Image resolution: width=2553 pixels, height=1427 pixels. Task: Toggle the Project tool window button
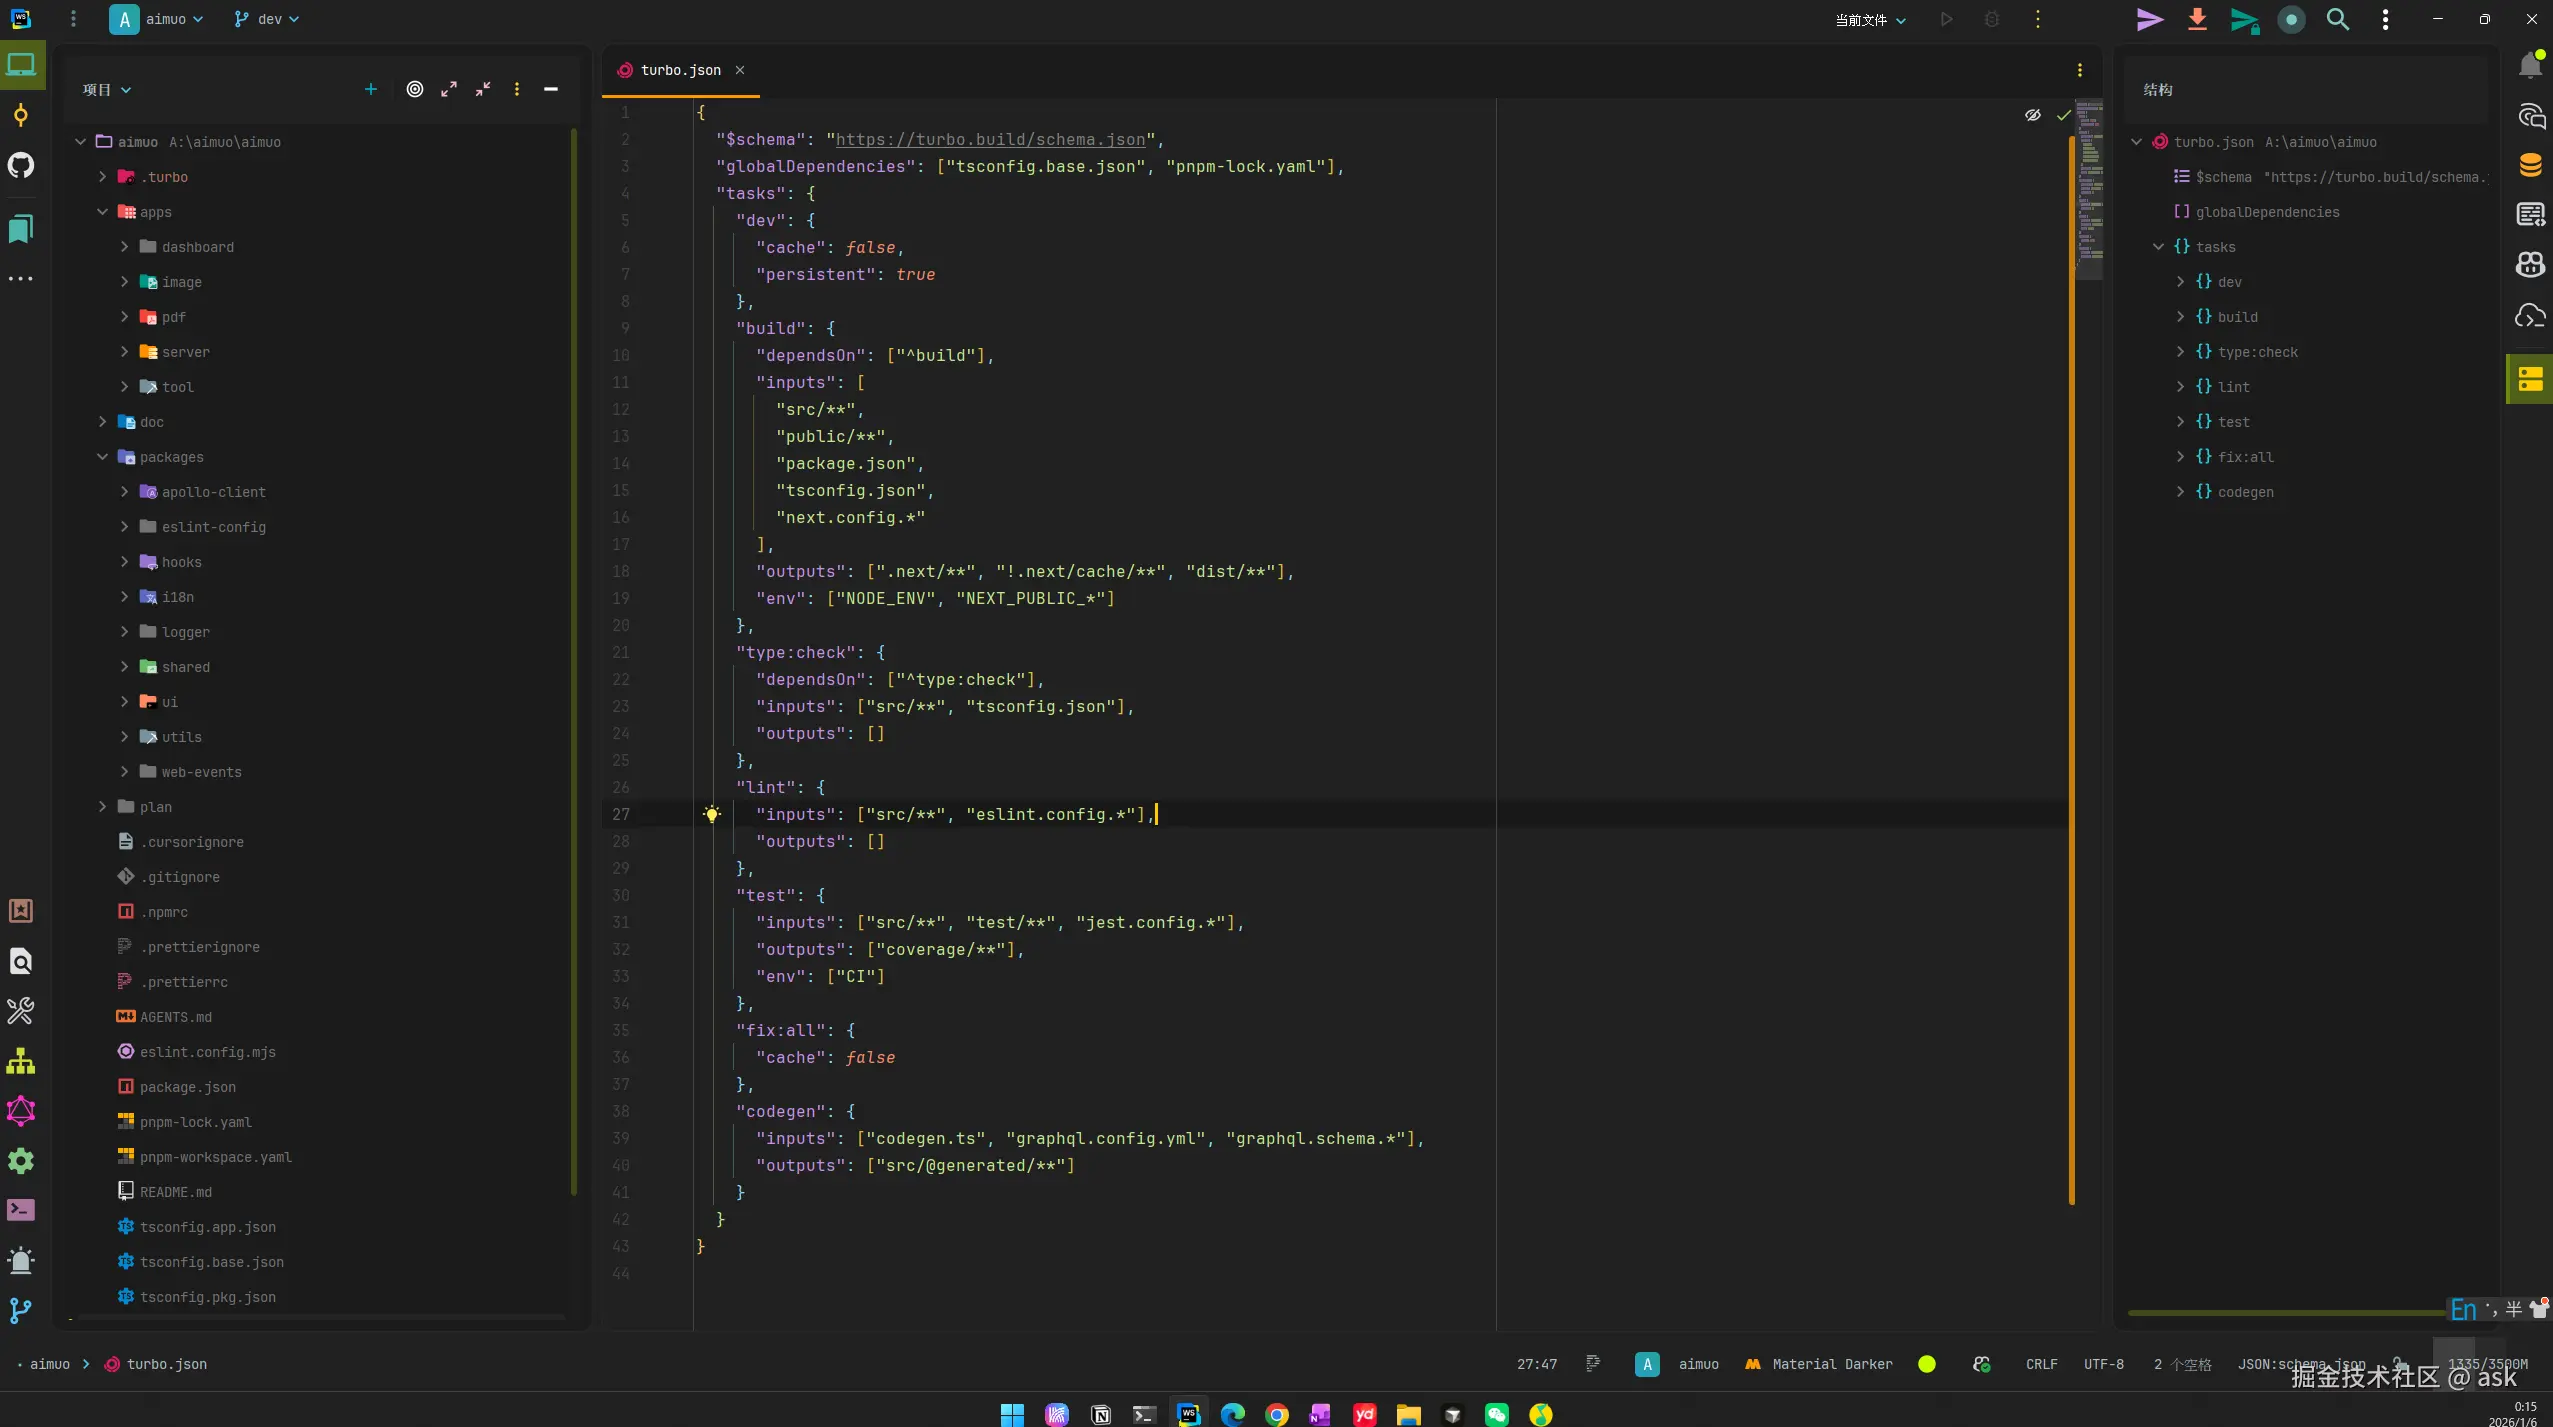21,65
